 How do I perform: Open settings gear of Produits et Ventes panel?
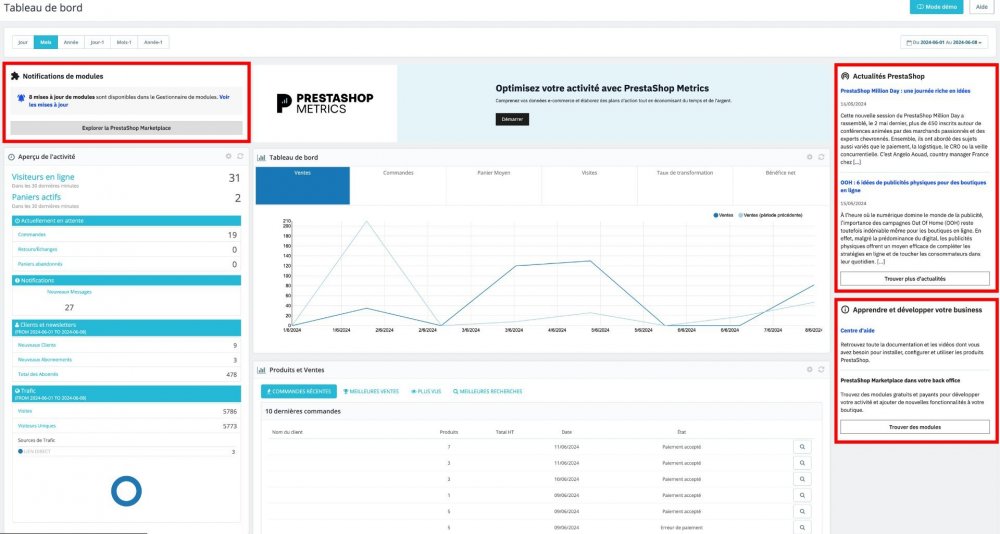point(809,369)
